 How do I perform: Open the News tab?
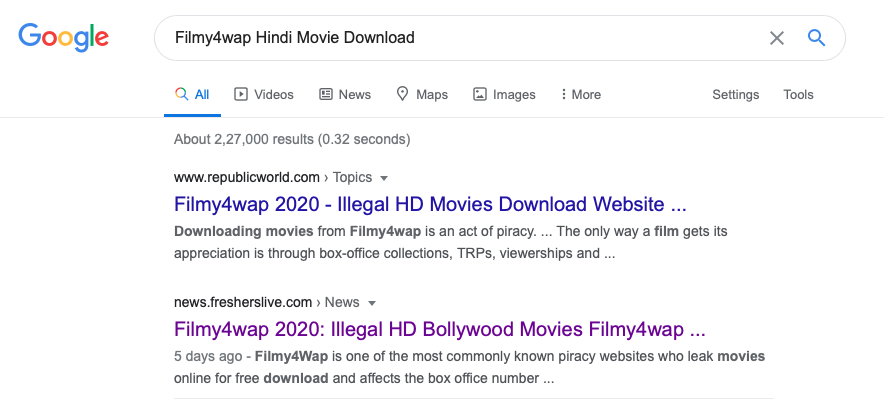click(x=345, y=94)
